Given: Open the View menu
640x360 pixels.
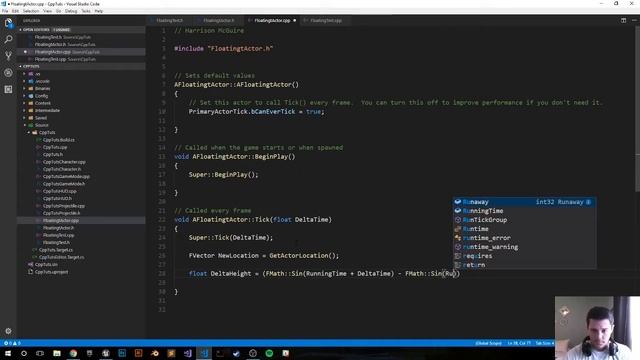Looking at the screenshot, I should coord(47,11).
